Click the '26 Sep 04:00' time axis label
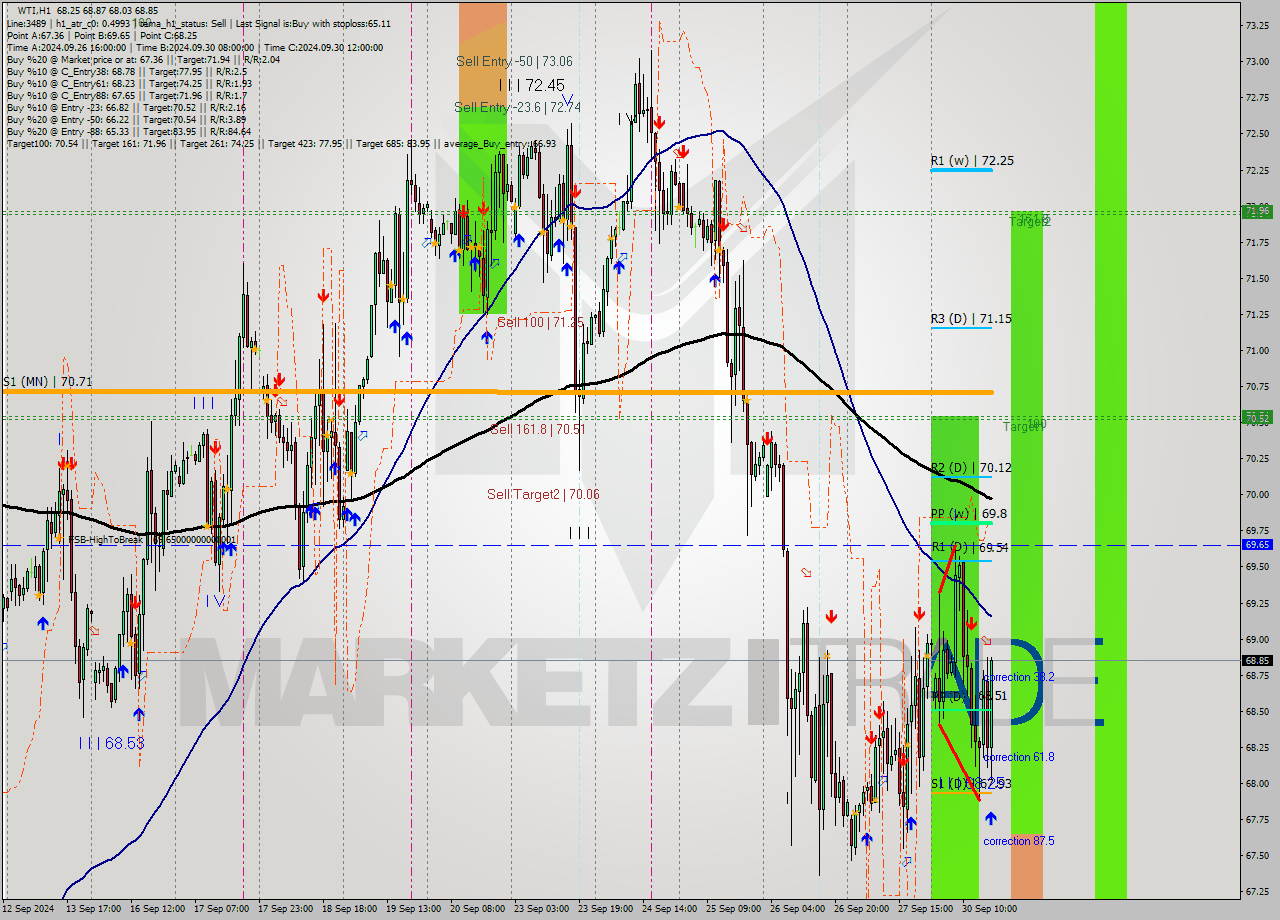Viewport: 1280px width, 920px height. point(797,909)
